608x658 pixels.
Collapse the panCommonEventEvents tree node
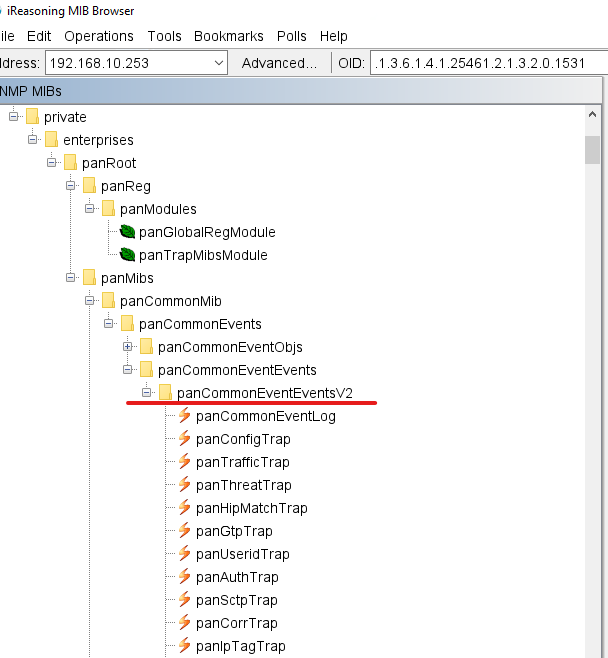click(x=128, y=369)
